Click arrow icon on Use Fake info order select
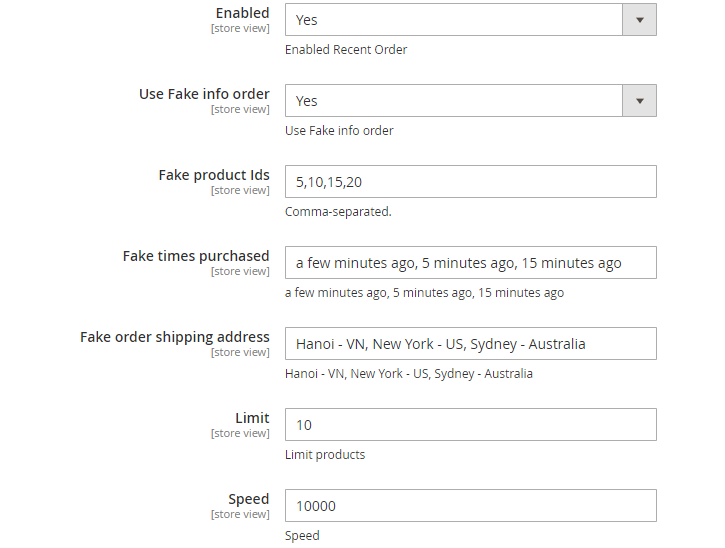This screenshot has height=548, width=725. click(x=640, y=100)
